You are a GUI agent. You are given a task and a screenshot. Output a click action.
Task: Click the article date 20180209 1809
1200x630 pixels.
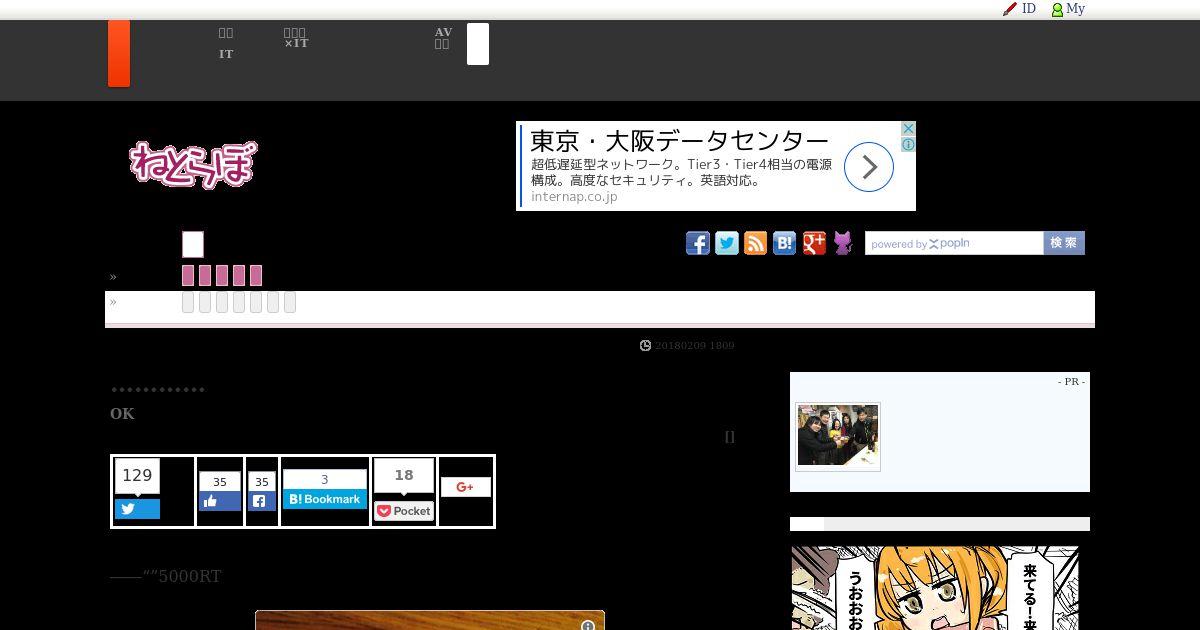[x=695, y=345]
